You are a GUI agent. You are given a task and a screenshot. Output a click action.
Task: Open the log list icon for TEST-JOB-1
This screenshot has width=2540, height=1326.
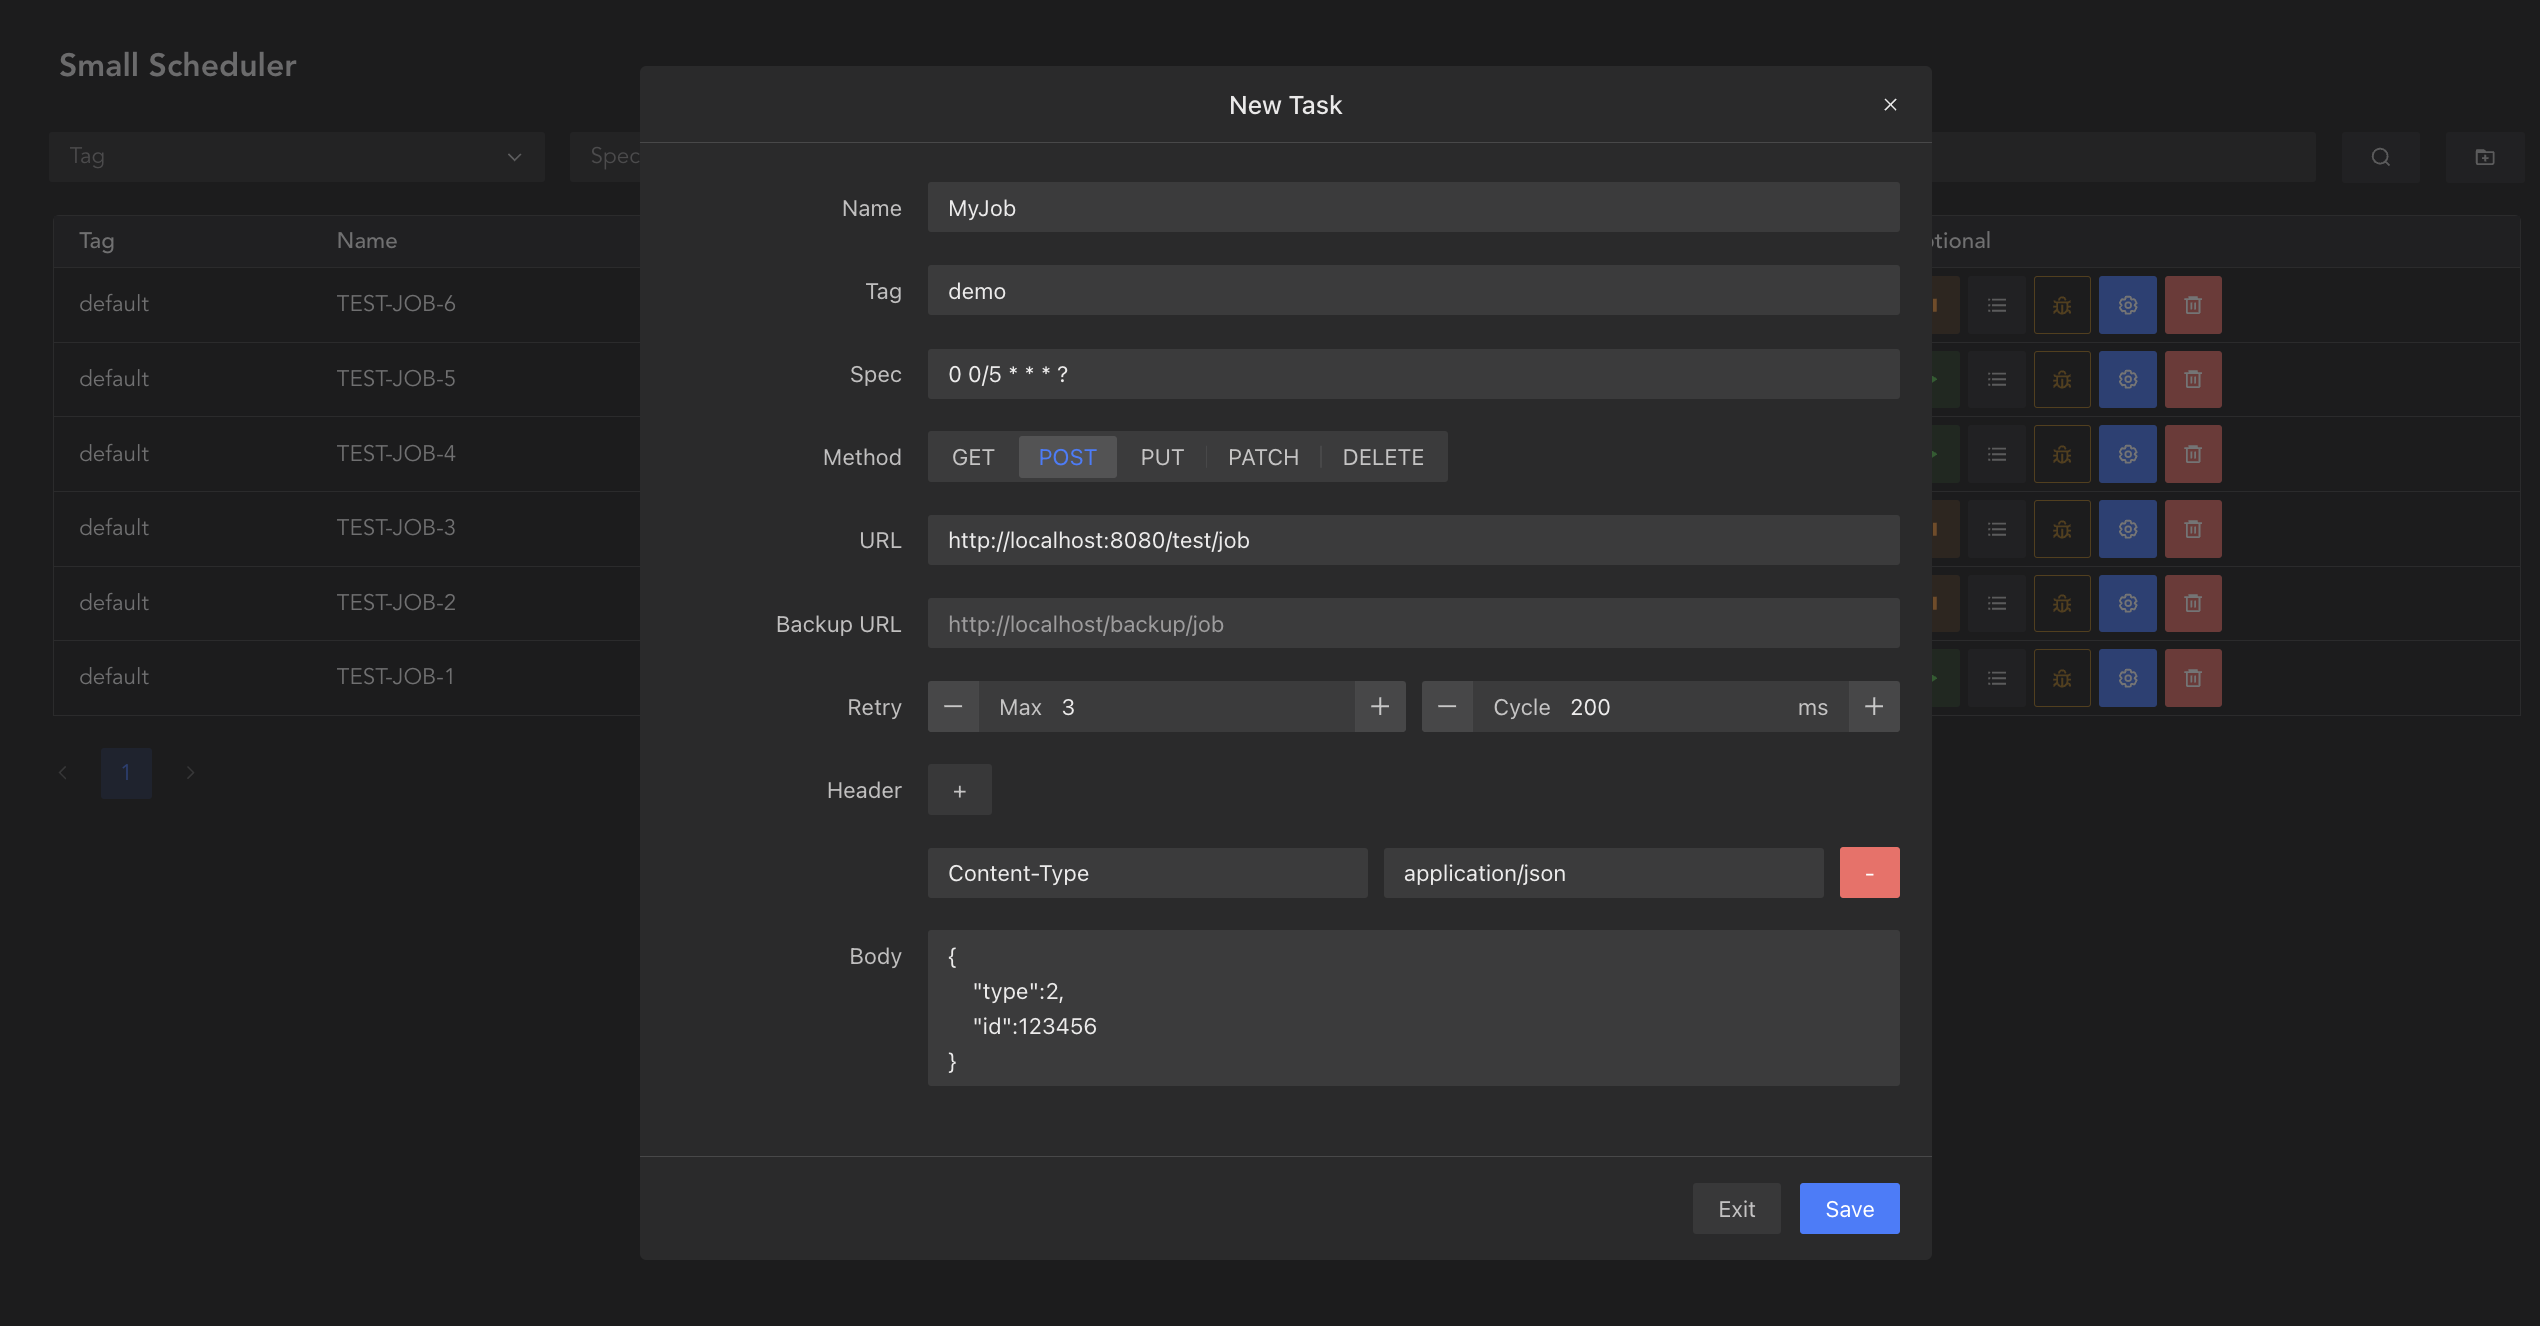click(1996, 678)
